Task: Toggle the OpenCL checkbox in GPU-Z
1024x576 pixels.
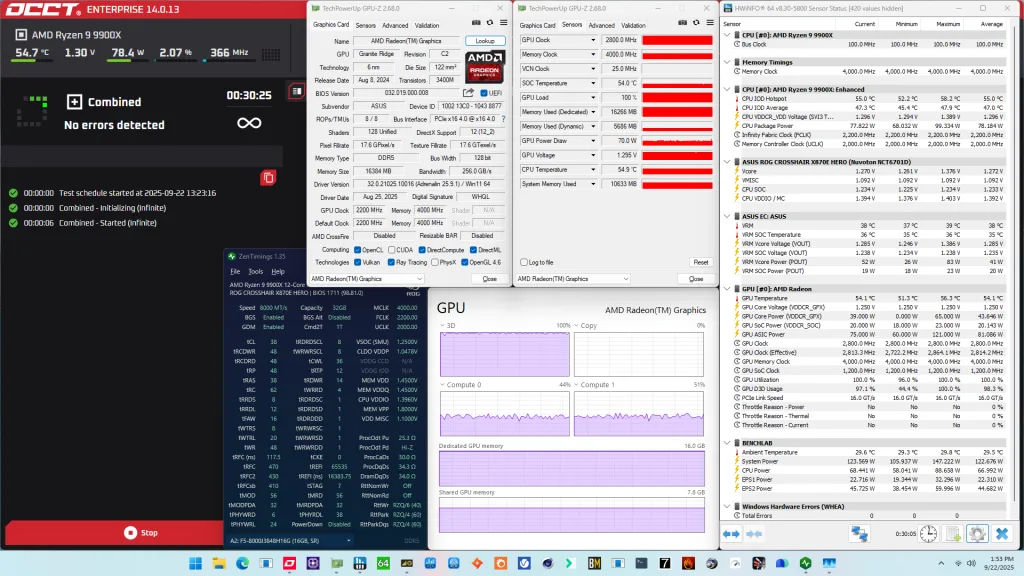Action: [357, 249]
